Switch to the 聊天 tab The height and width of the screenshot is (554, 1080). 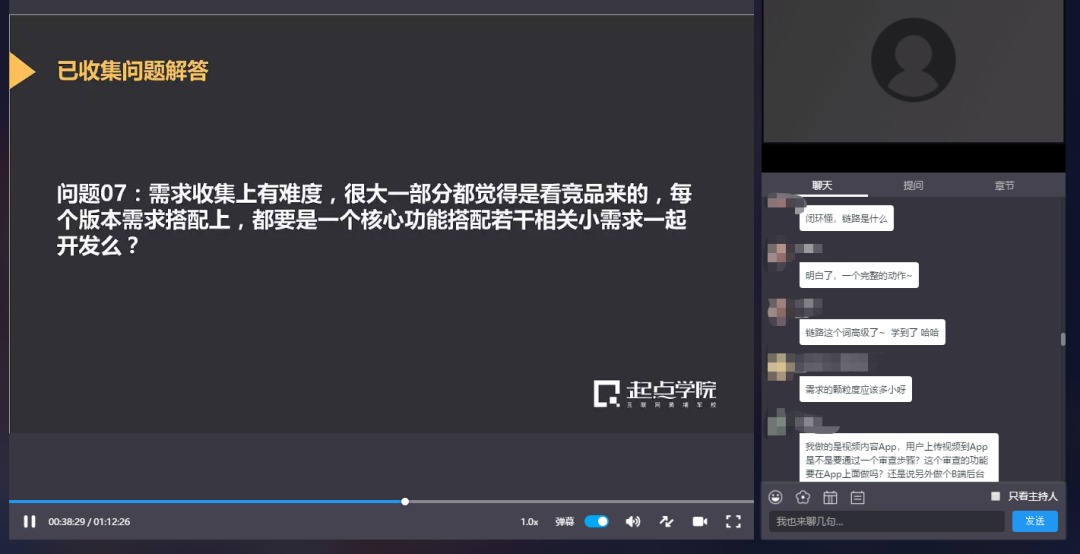(822, 185)
